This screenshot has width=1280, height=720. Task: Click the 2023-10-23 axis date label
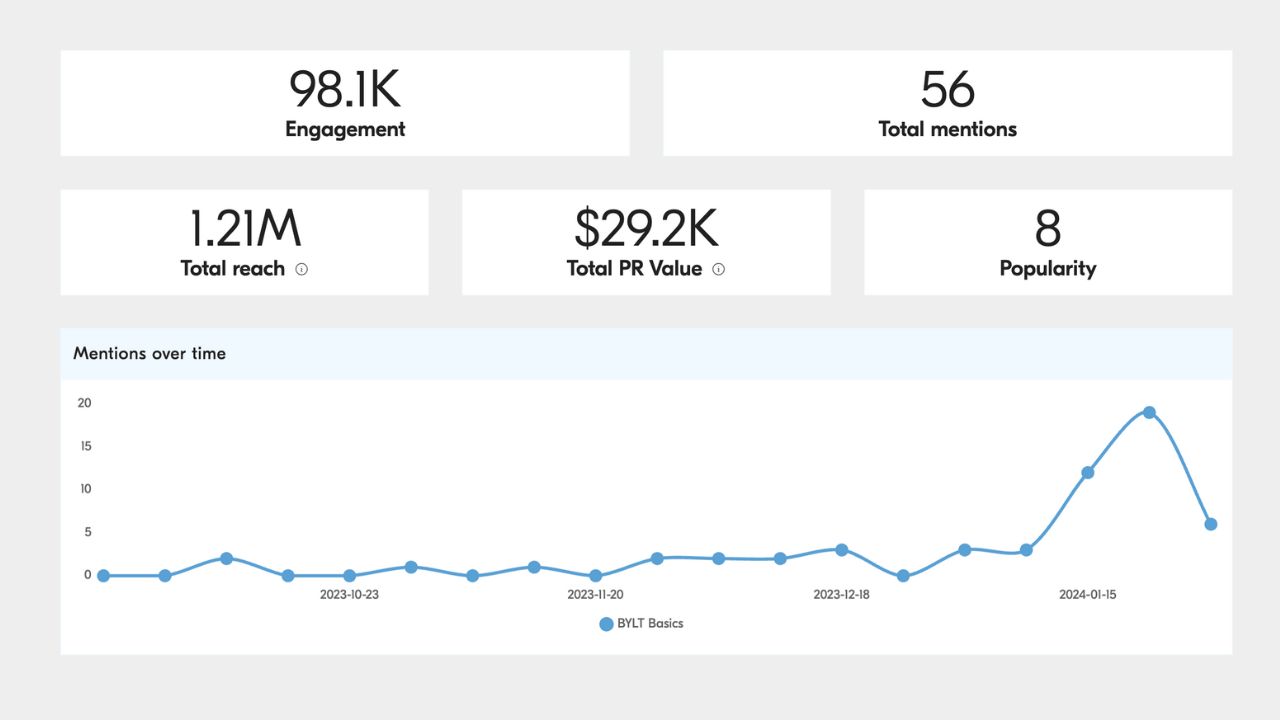pyautogui.click(x=349, y=594)
